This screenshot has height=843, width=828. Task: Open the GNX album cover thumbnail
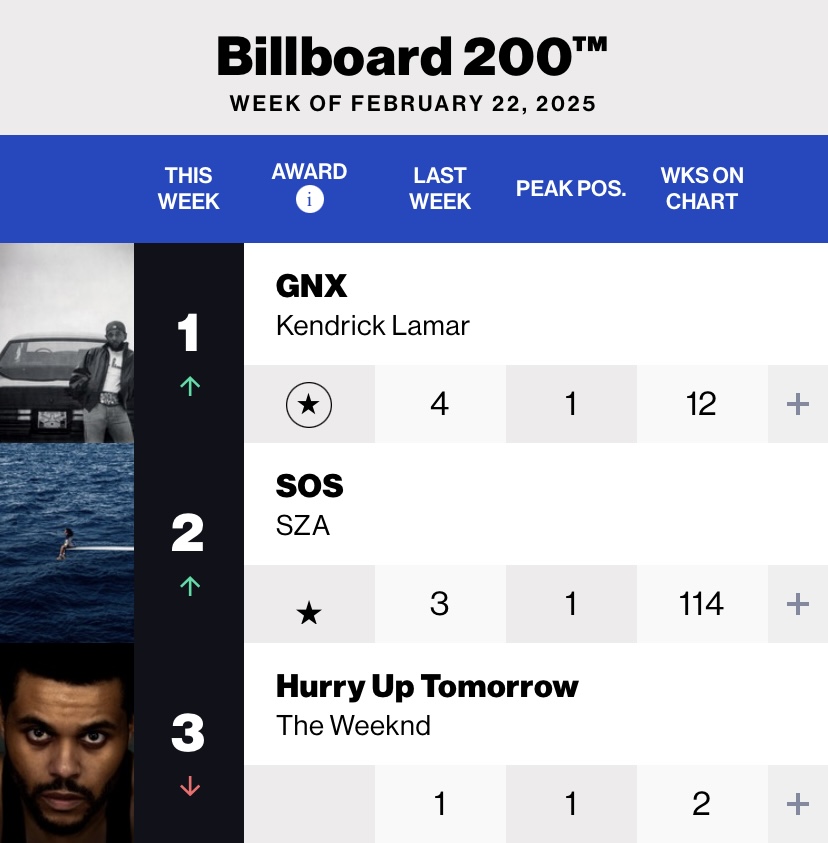67,343
